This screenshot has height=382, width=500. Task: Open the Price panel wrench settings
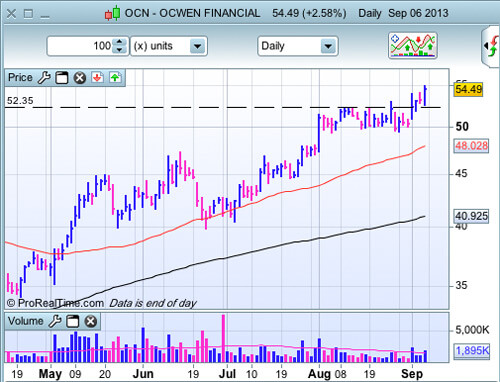[44, 78]
